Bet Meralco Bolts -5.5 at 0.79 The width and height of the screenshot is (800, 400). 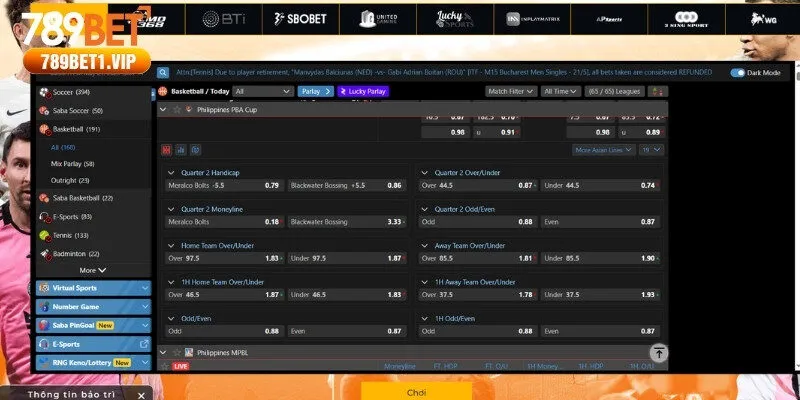pos(224,186)
